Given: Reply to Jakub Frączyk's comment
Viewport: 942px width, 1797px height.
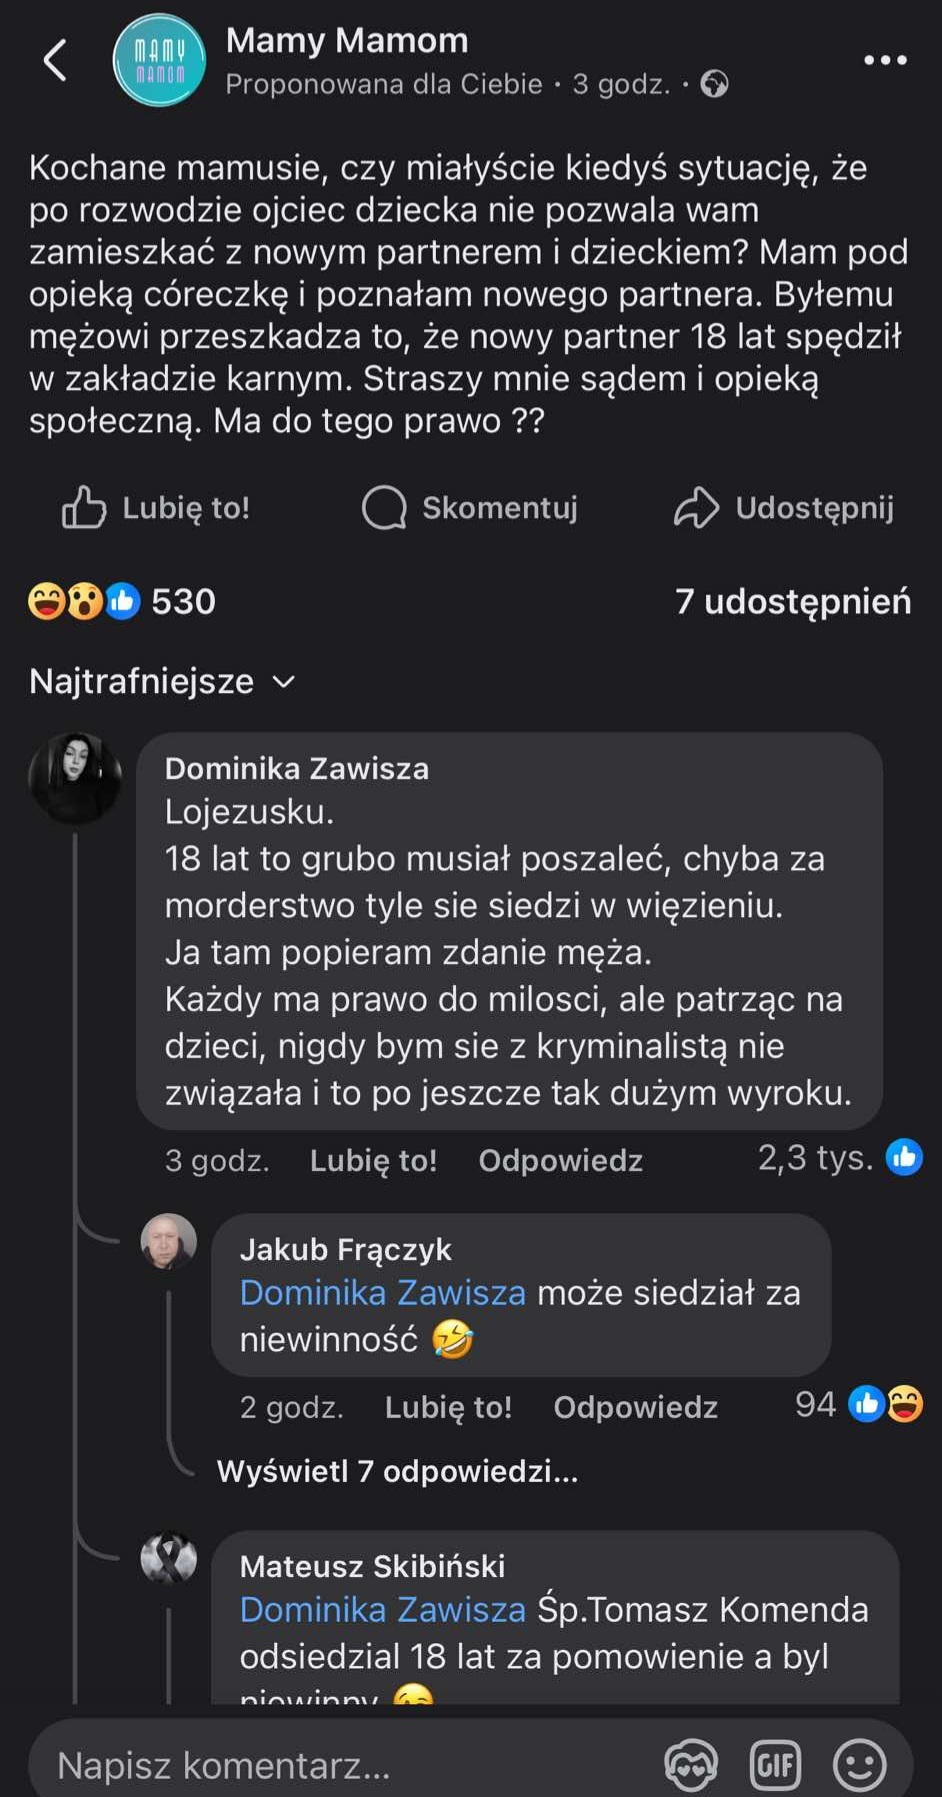Looking at the screenshot, I should point(635,1407).
